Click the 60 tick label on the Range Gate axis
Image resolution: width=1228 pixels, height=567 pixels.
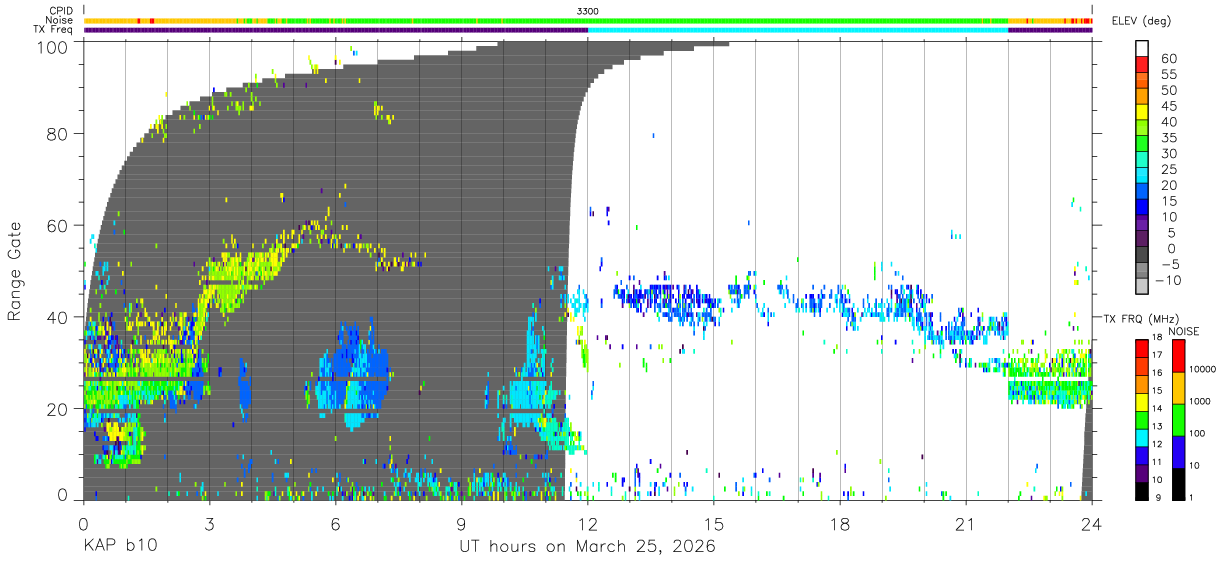tap(57, 225)
